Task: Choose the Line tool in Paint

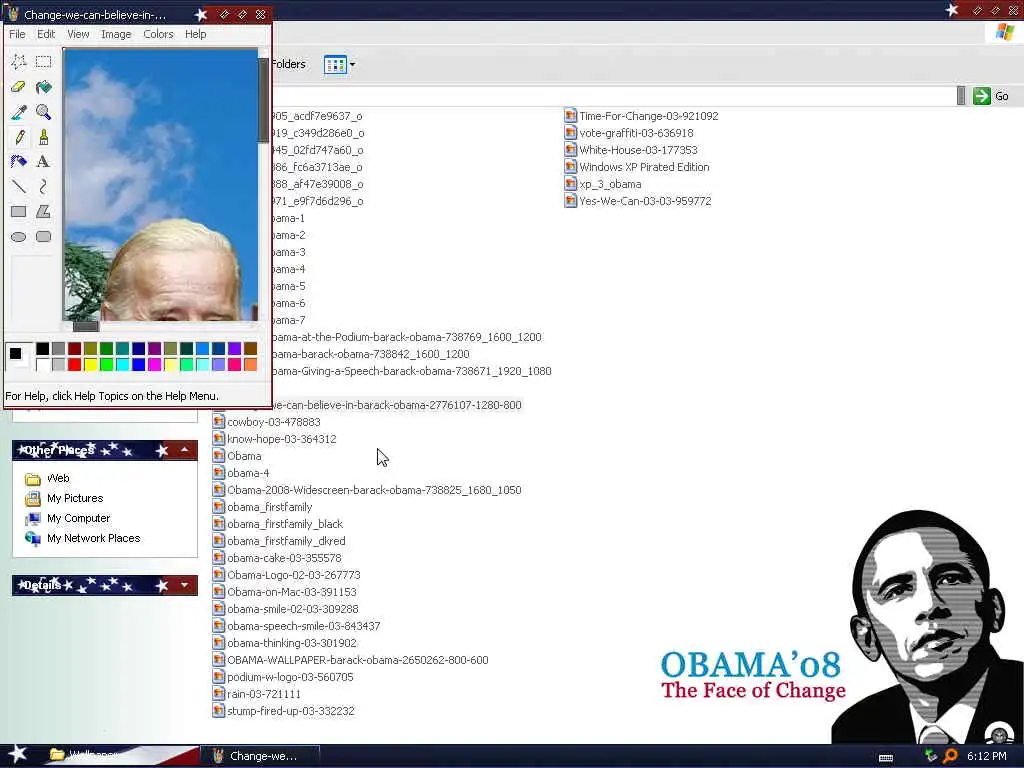Action: tap(19, 187)
